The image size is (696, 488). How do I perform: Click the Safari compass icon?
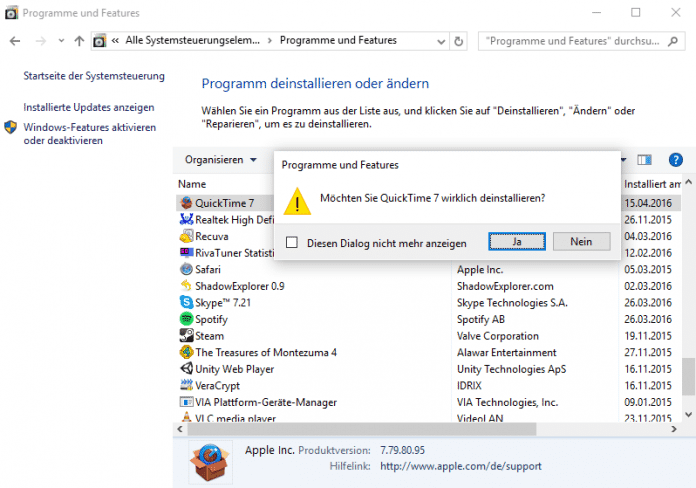tap(186, 269)
